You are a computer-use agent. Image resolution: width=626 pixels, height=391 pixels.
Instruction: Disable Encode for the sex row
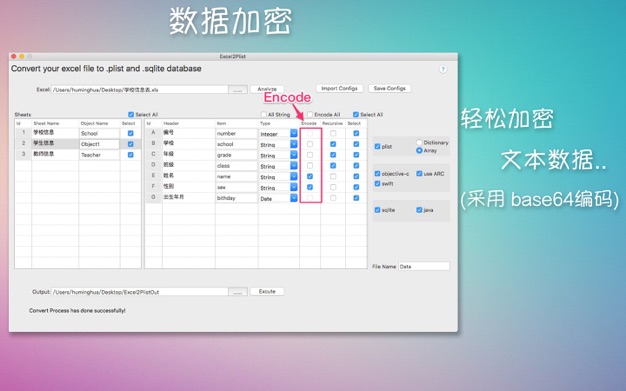310,187
